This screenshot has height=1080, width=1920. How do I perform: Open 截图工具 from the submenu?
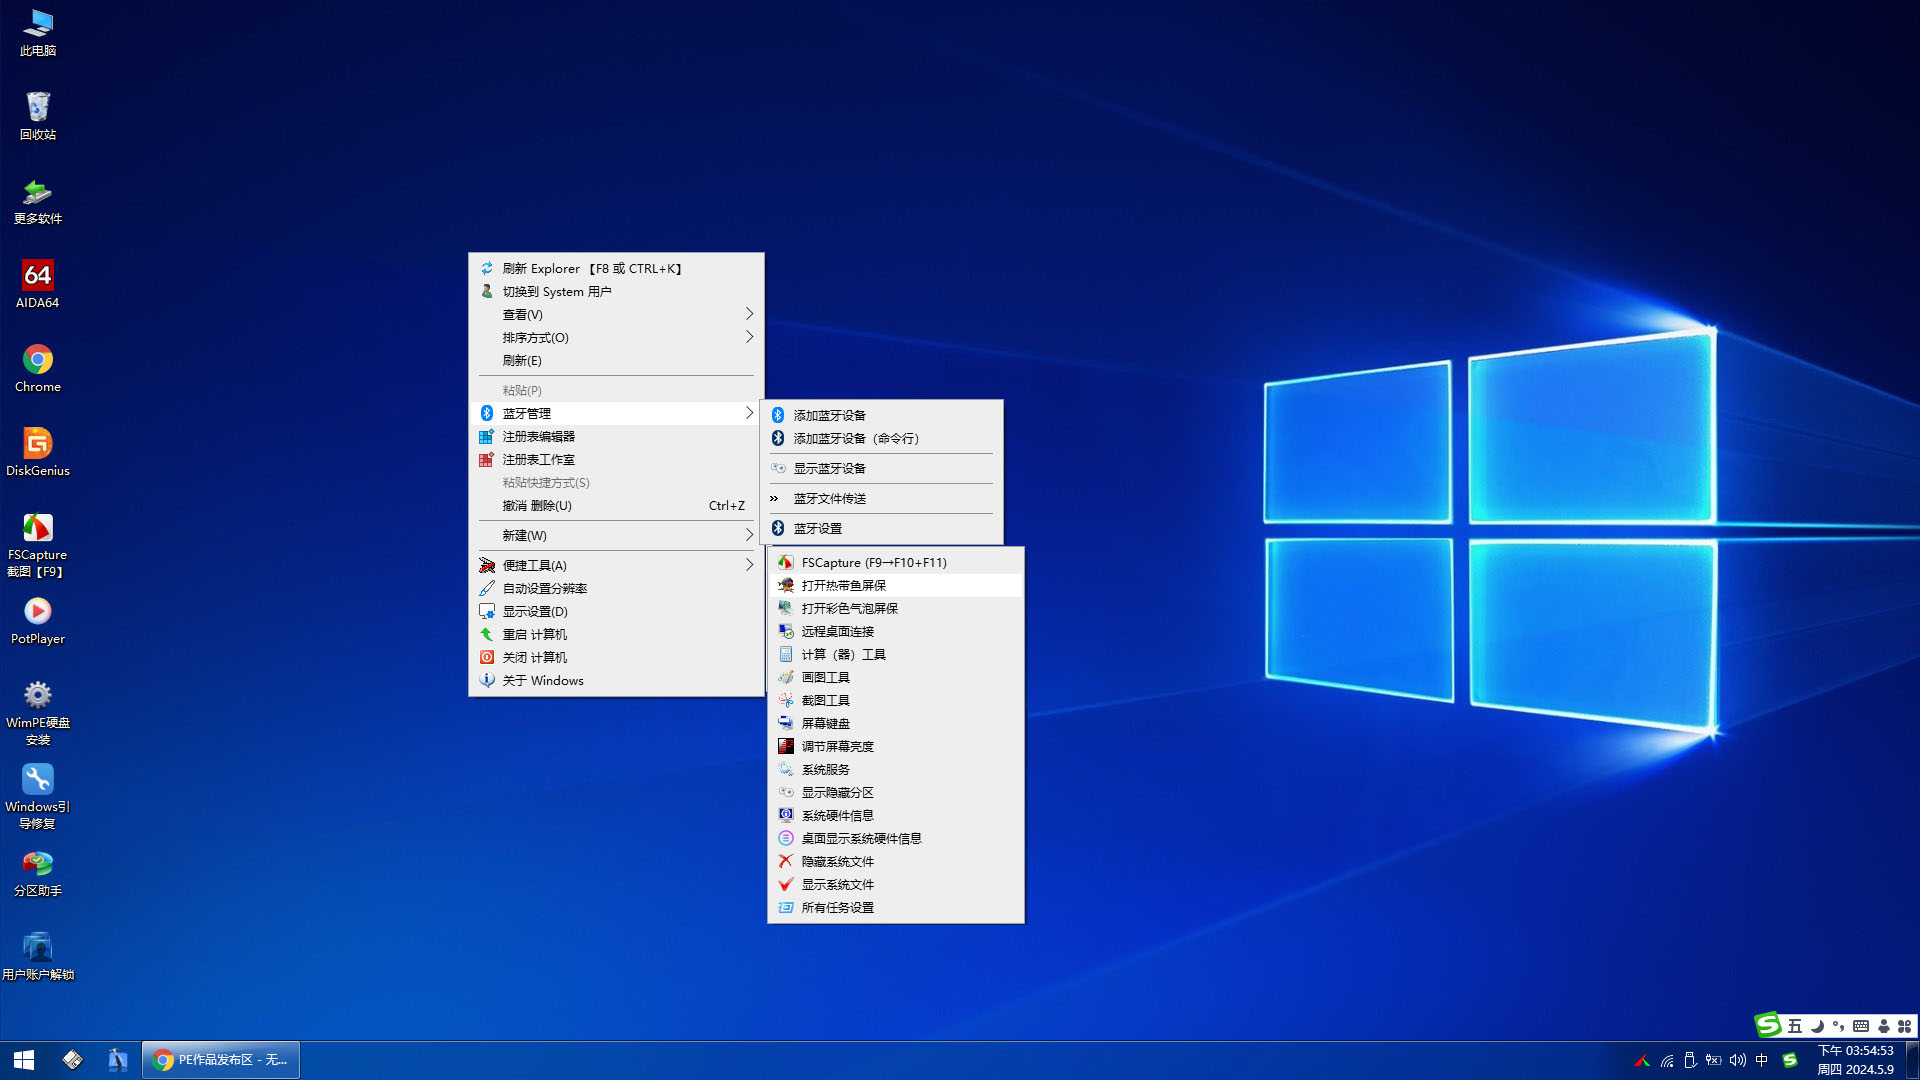(896, 700)
